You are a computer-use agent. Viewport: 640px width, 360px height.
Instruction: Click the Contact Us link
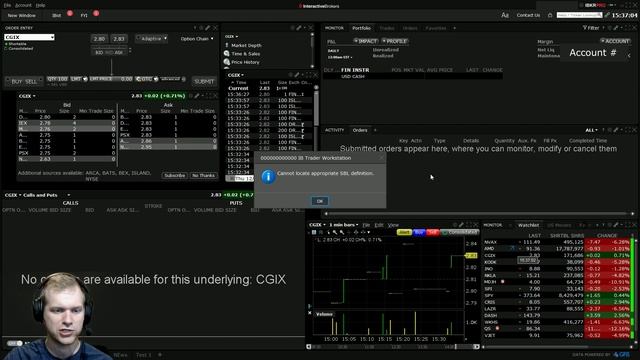(x=528, y=15)
